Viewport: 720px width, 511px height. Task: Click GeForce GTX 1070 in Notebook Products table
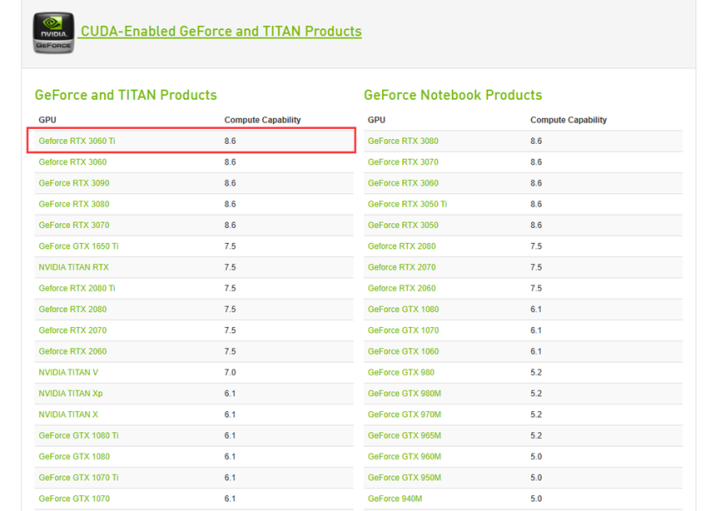point(403,331)
